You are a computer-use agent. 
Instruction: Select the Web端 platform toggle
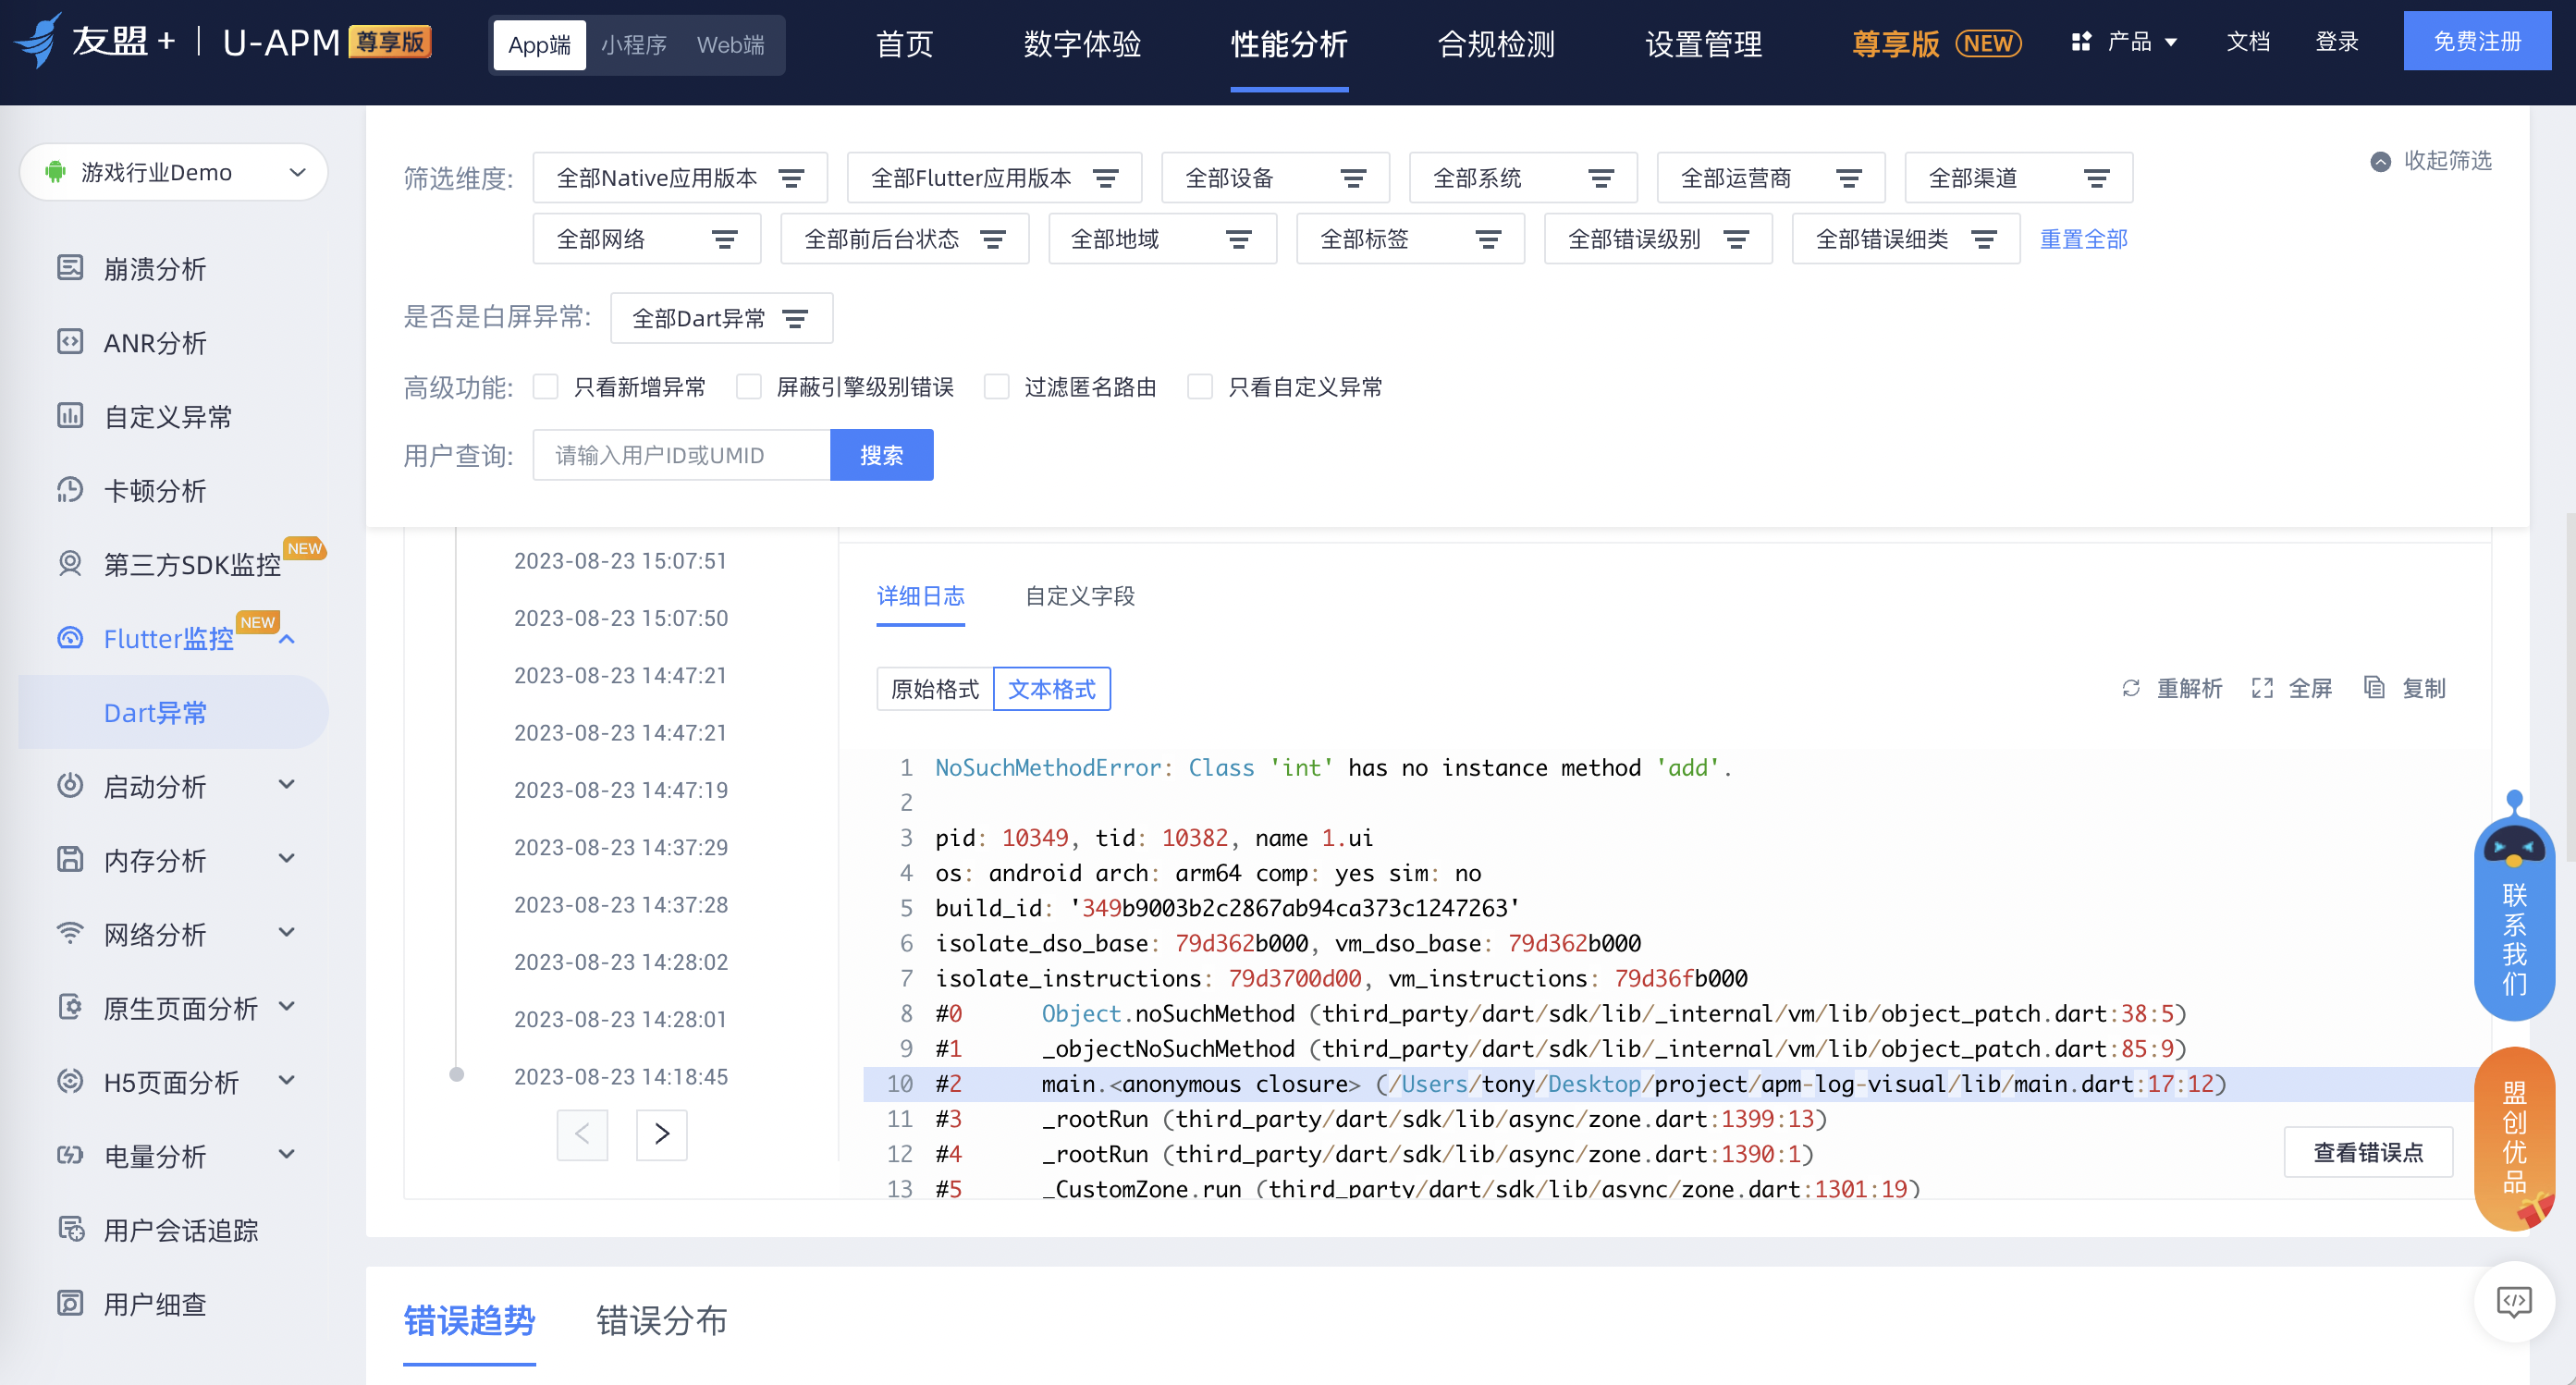pyautogui.click(x=731, y=45)
